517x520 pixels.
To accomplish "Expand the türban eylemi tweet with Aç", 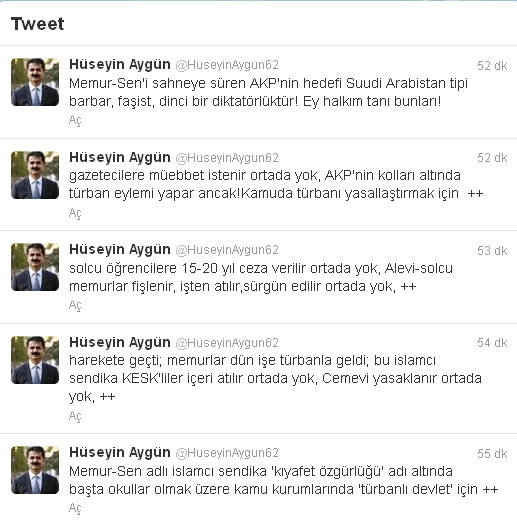I will pyautogui.click(x=75, y=213).
